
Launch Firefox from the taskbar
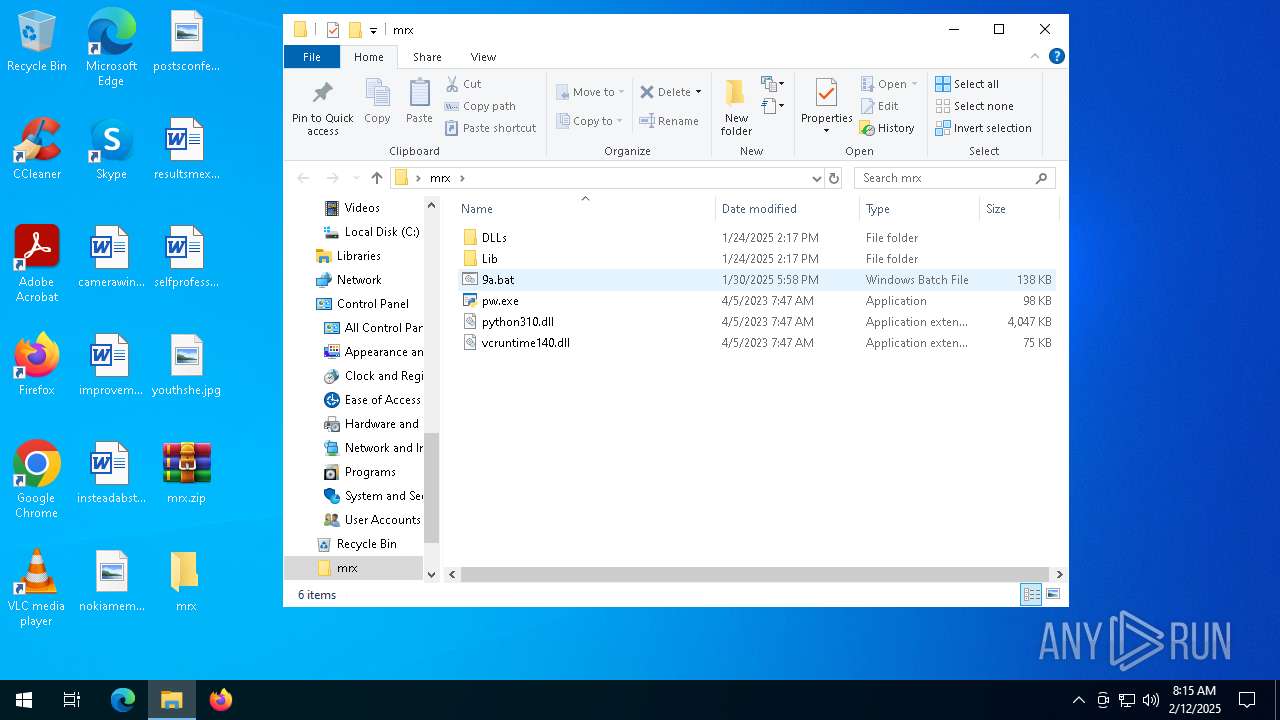click(x=221, y=700)
